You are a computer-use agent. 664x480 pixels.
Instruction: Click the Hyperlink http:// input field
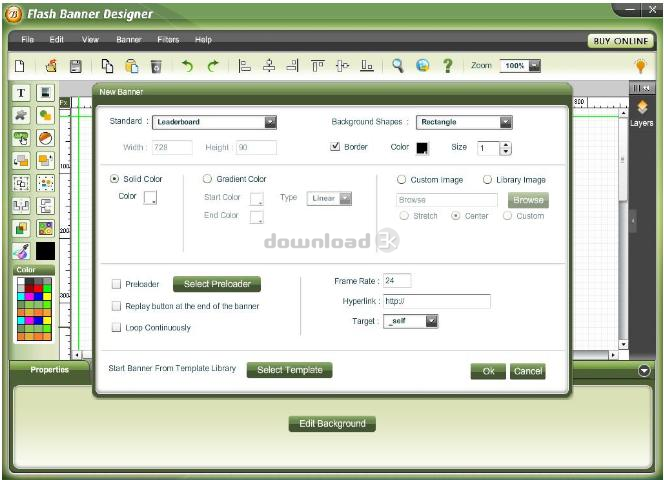437,301
